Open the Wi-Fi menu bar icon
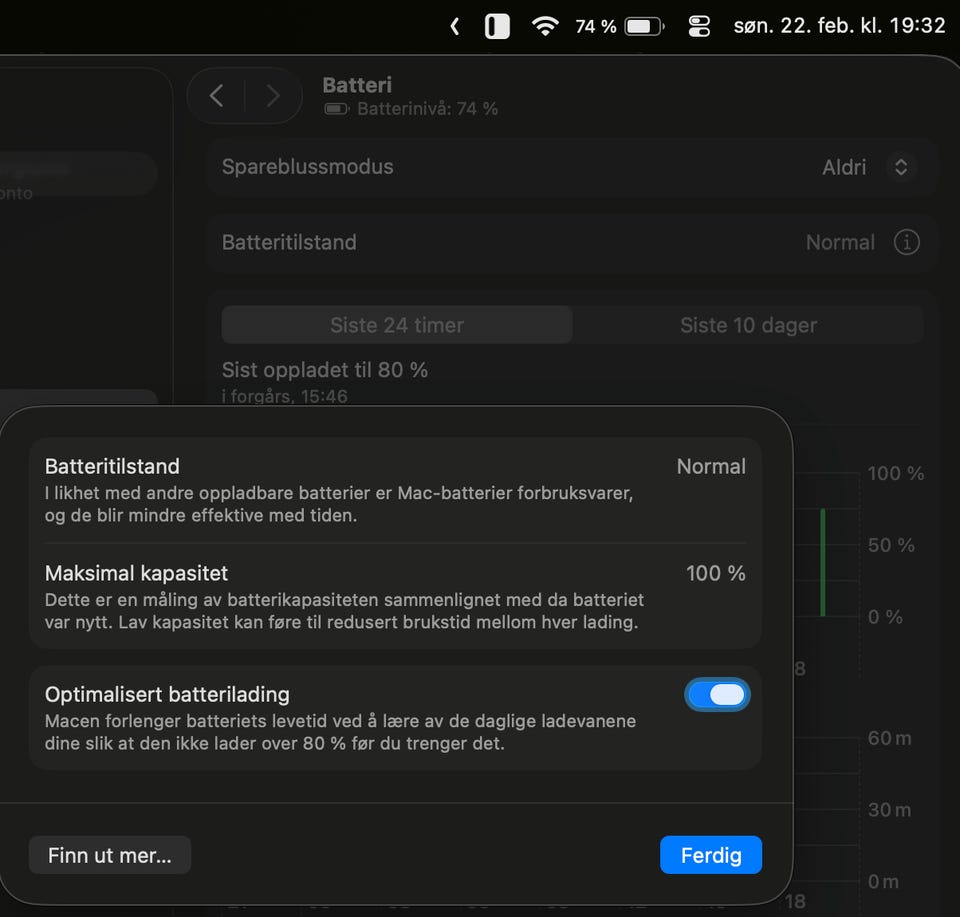 (545, 26)
